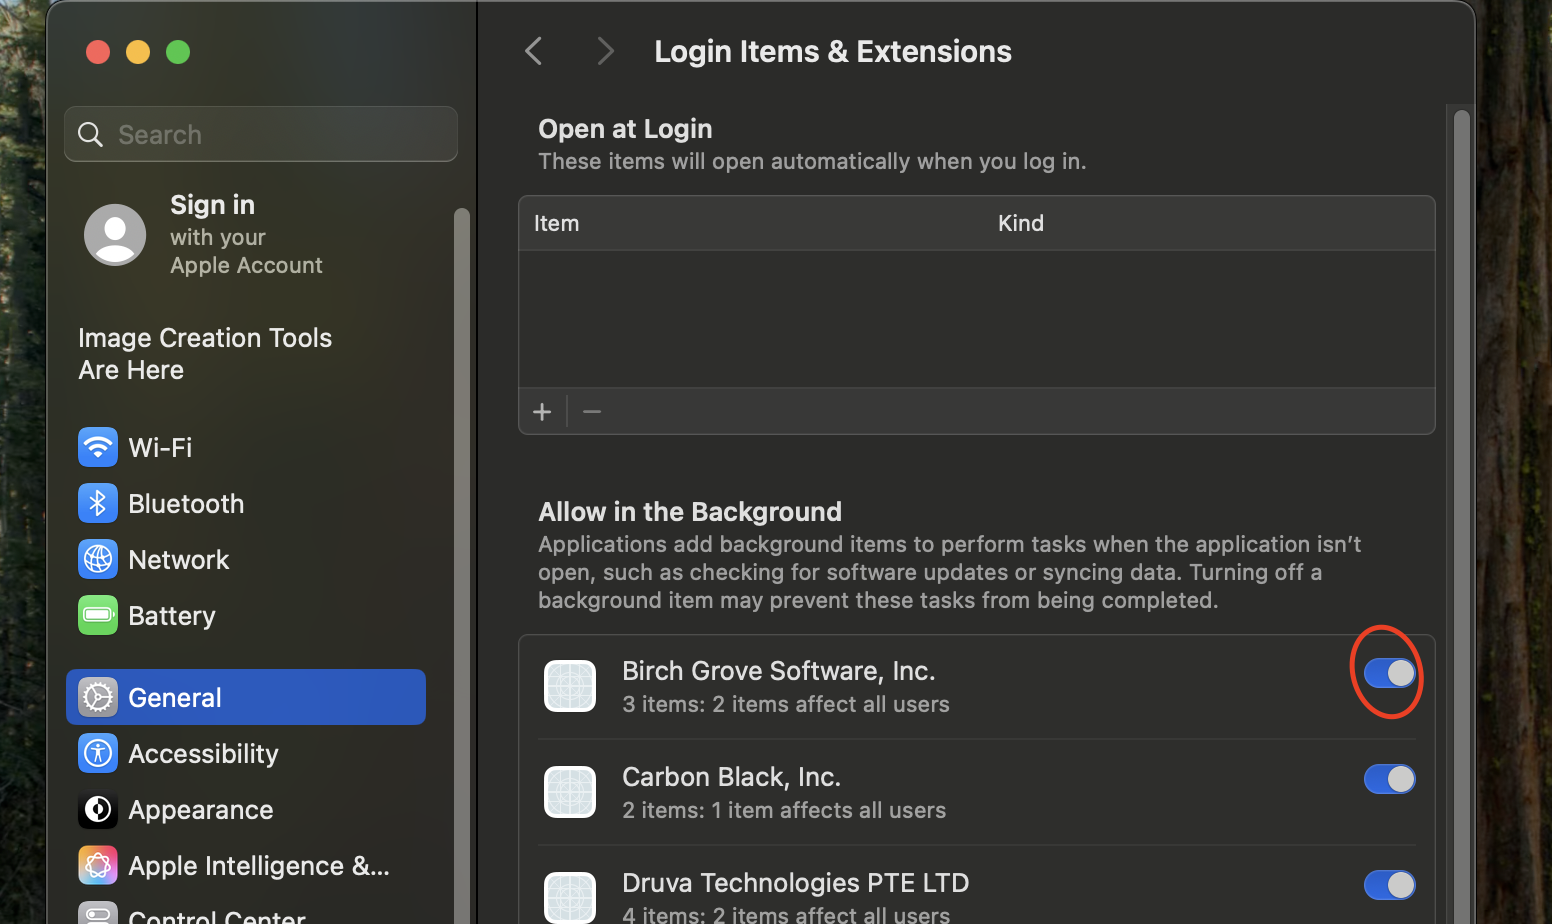The width and height of the screenshot is (1552, 924).
Task: Go forward with the right chevron
Action: [x=605, y=51]
